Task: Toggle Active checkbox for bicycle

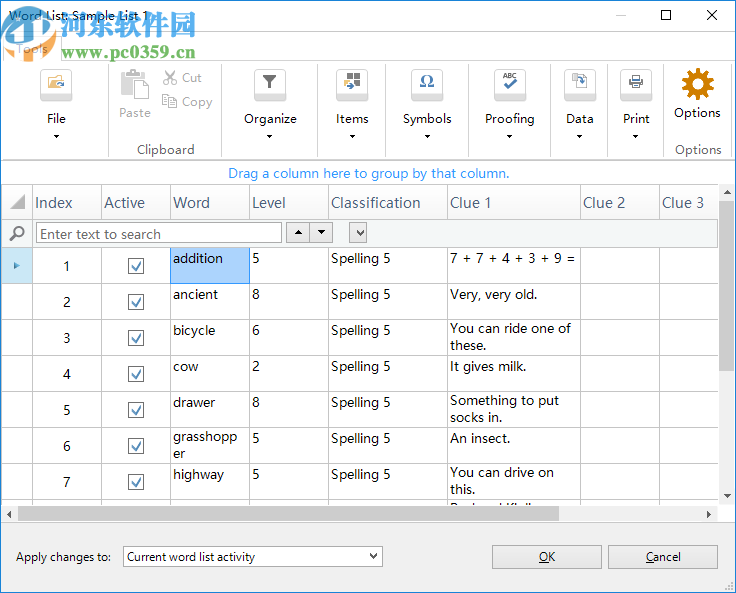Action: point(136,338)
